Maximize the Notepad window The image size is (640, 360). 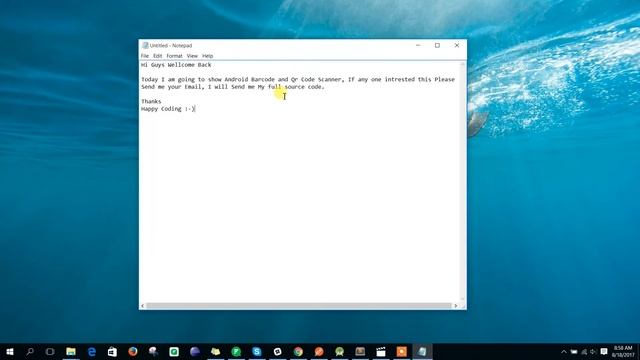(437, 45)
